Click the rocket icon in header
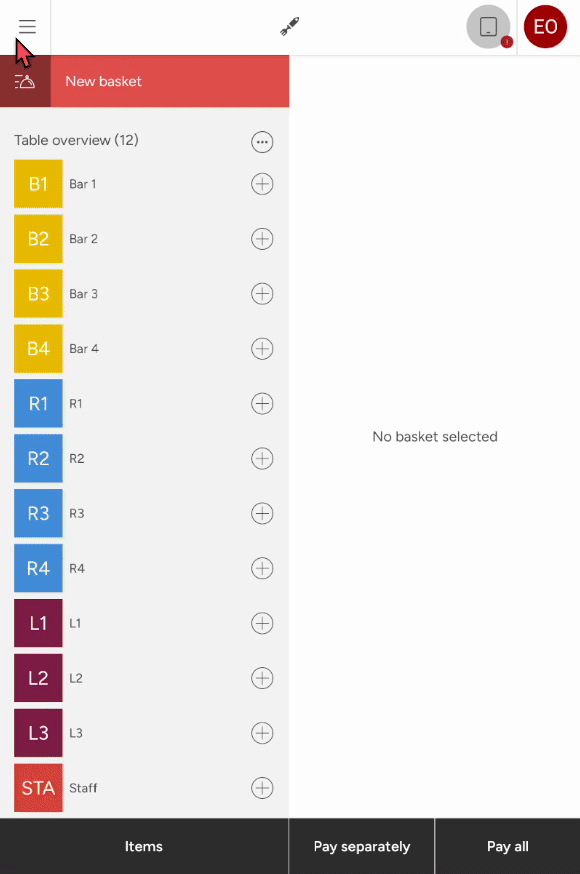The height and width of the screenshot is (874, 580). click(289, 26)
